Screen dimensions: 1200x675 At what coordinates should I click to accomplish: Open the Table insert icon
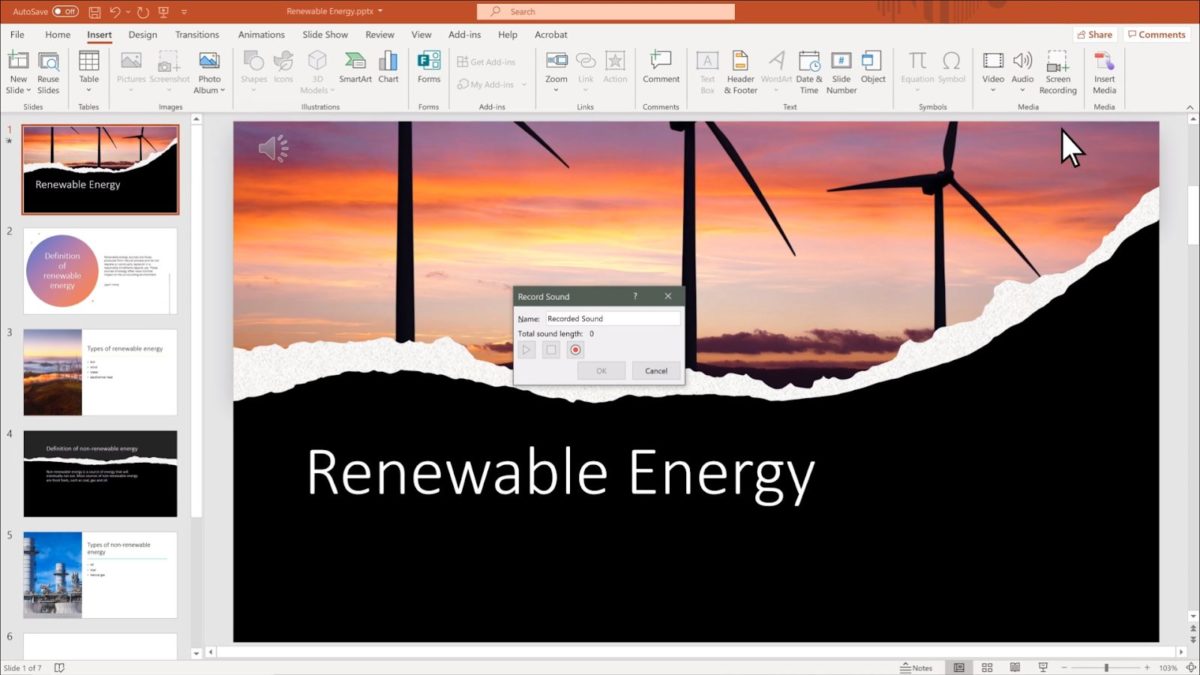89,61
